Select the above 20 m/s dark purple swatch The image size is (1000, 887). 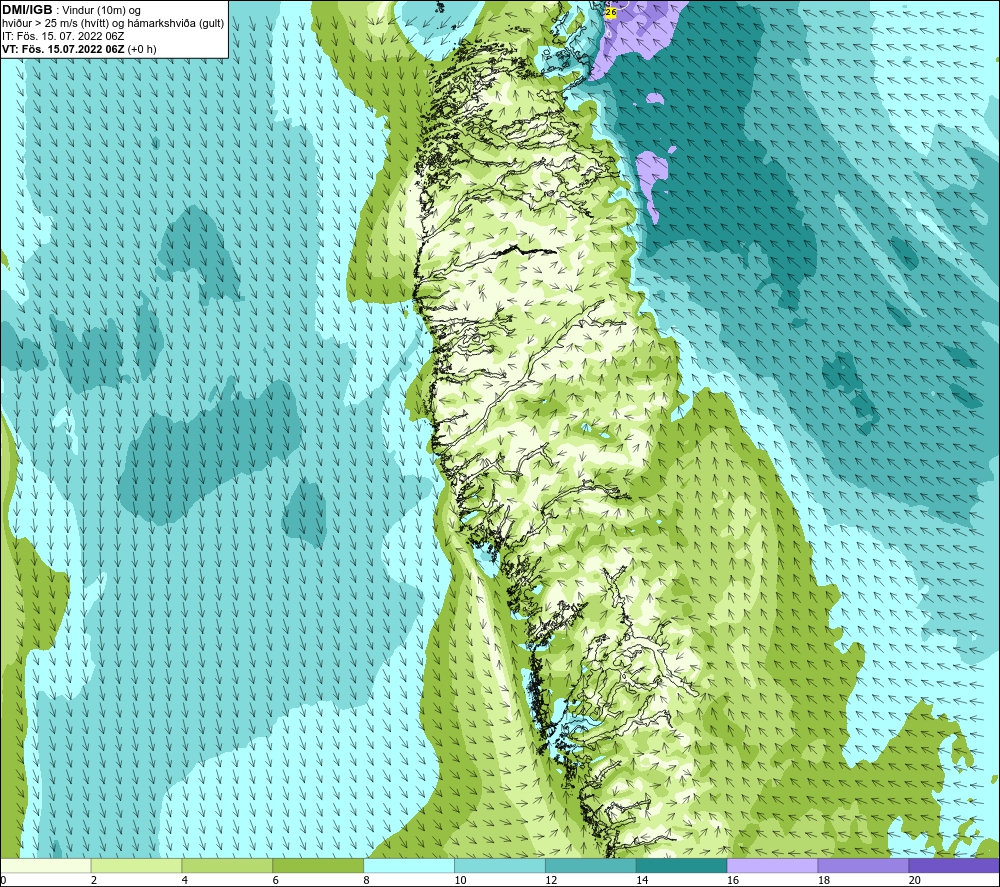953,865
